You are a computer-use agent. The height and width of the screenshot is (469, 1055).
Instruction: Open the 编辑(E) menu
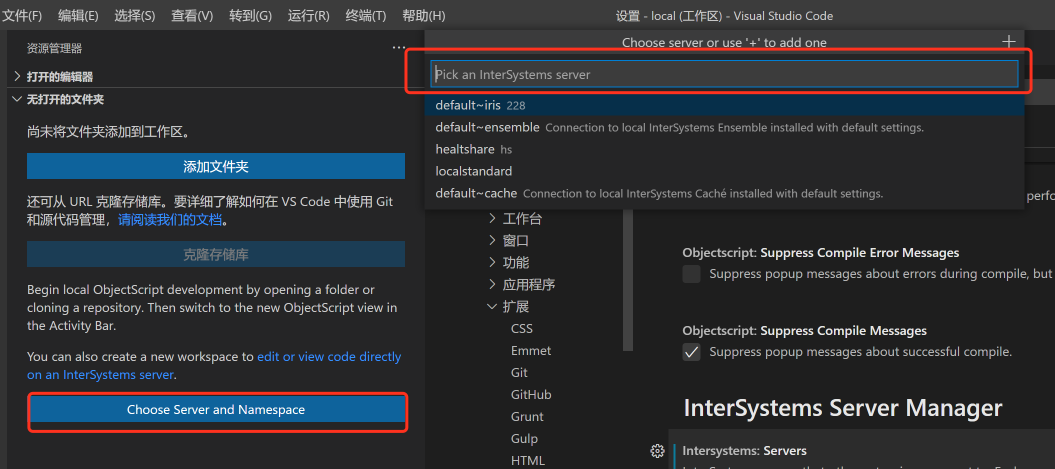point(78,15)
